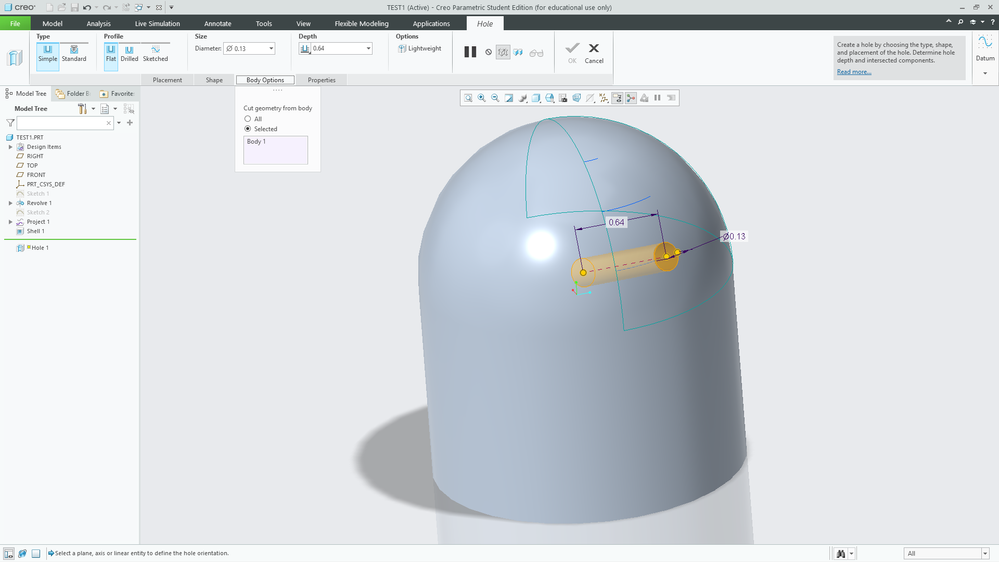Select the Selected radio button
999x562 pixels.
tap(248, 129)
